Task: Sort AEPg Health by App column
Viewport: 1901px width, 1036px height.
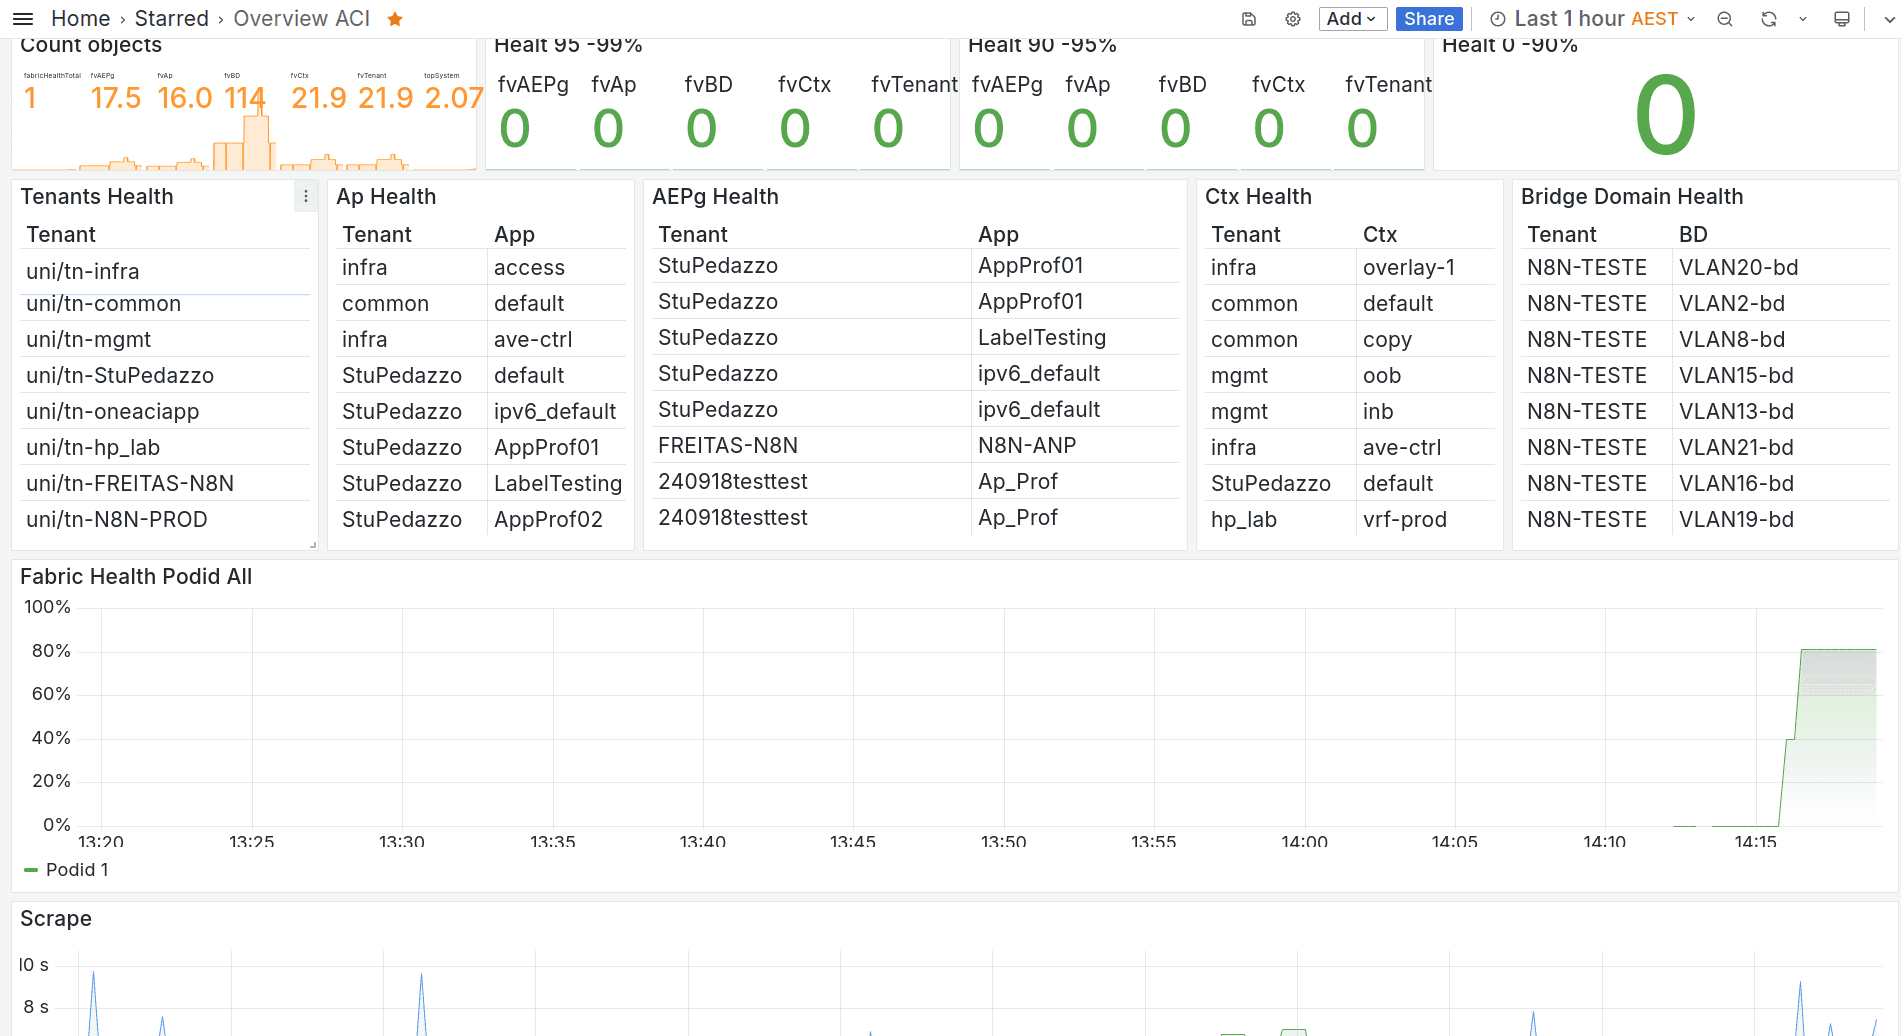Action: [x=998, y=235]
